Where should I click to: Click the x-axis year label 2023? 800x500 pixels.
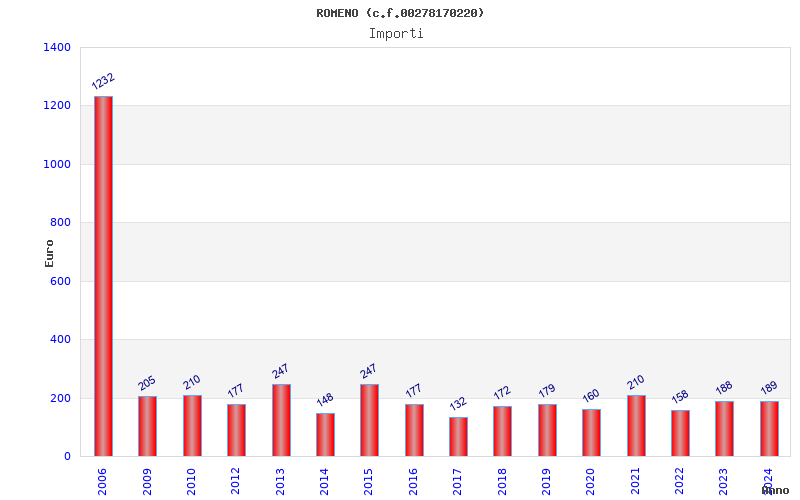(723, 482)
